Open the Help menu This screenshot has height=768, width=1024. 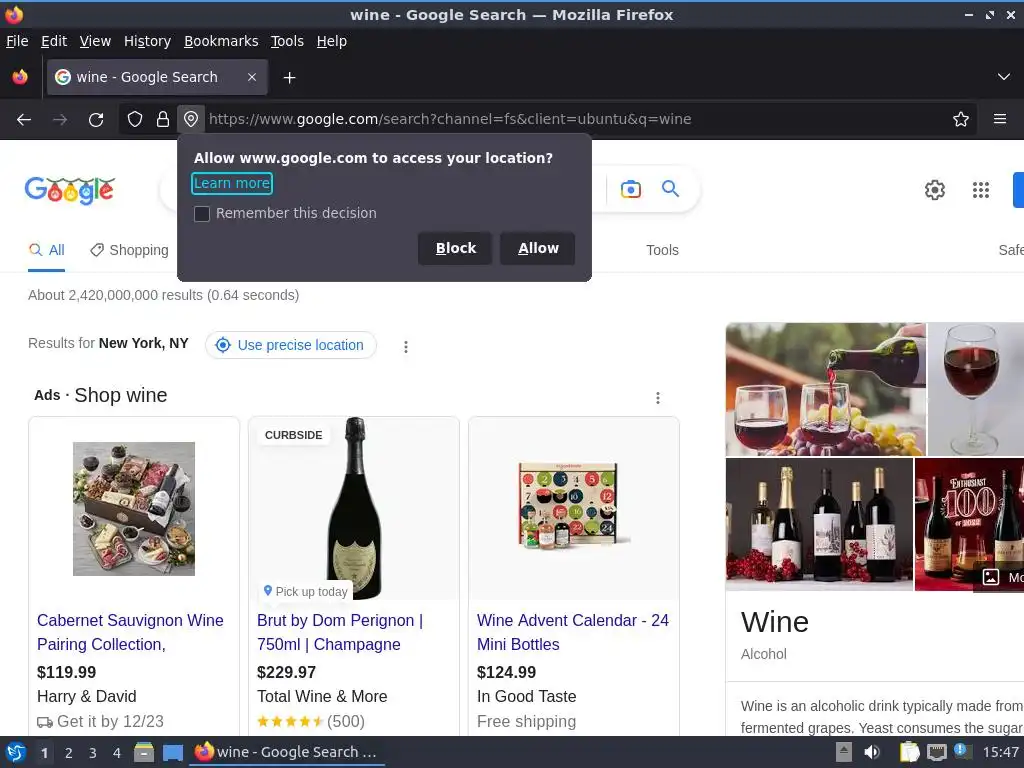coord(332,41)
